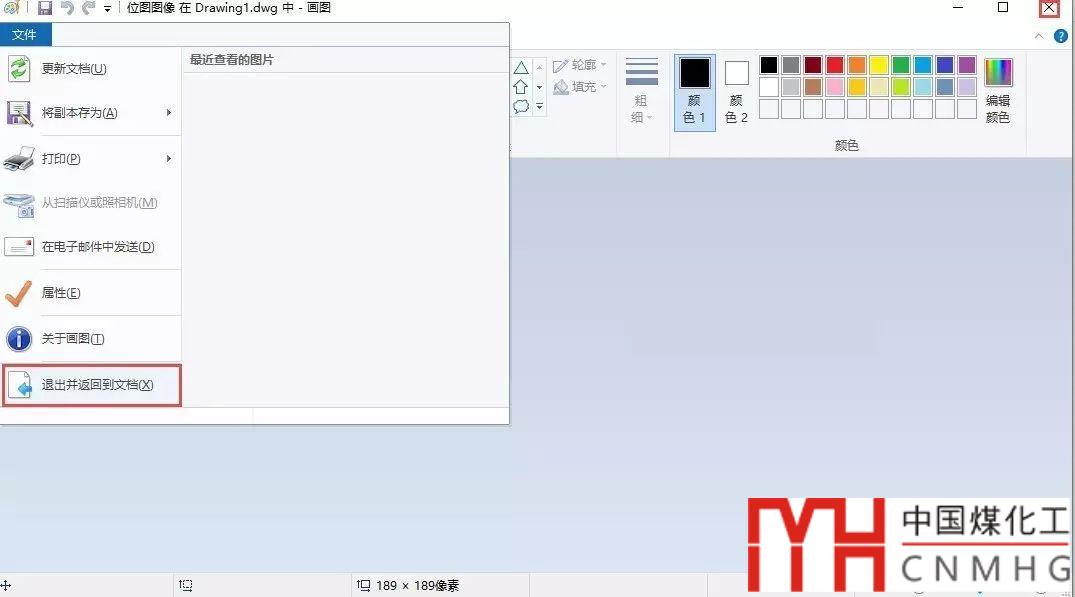This screenshot has height=597, width=1075.
Task: Collapse the ribbon with the chevron
Action: click(1039, 36)
